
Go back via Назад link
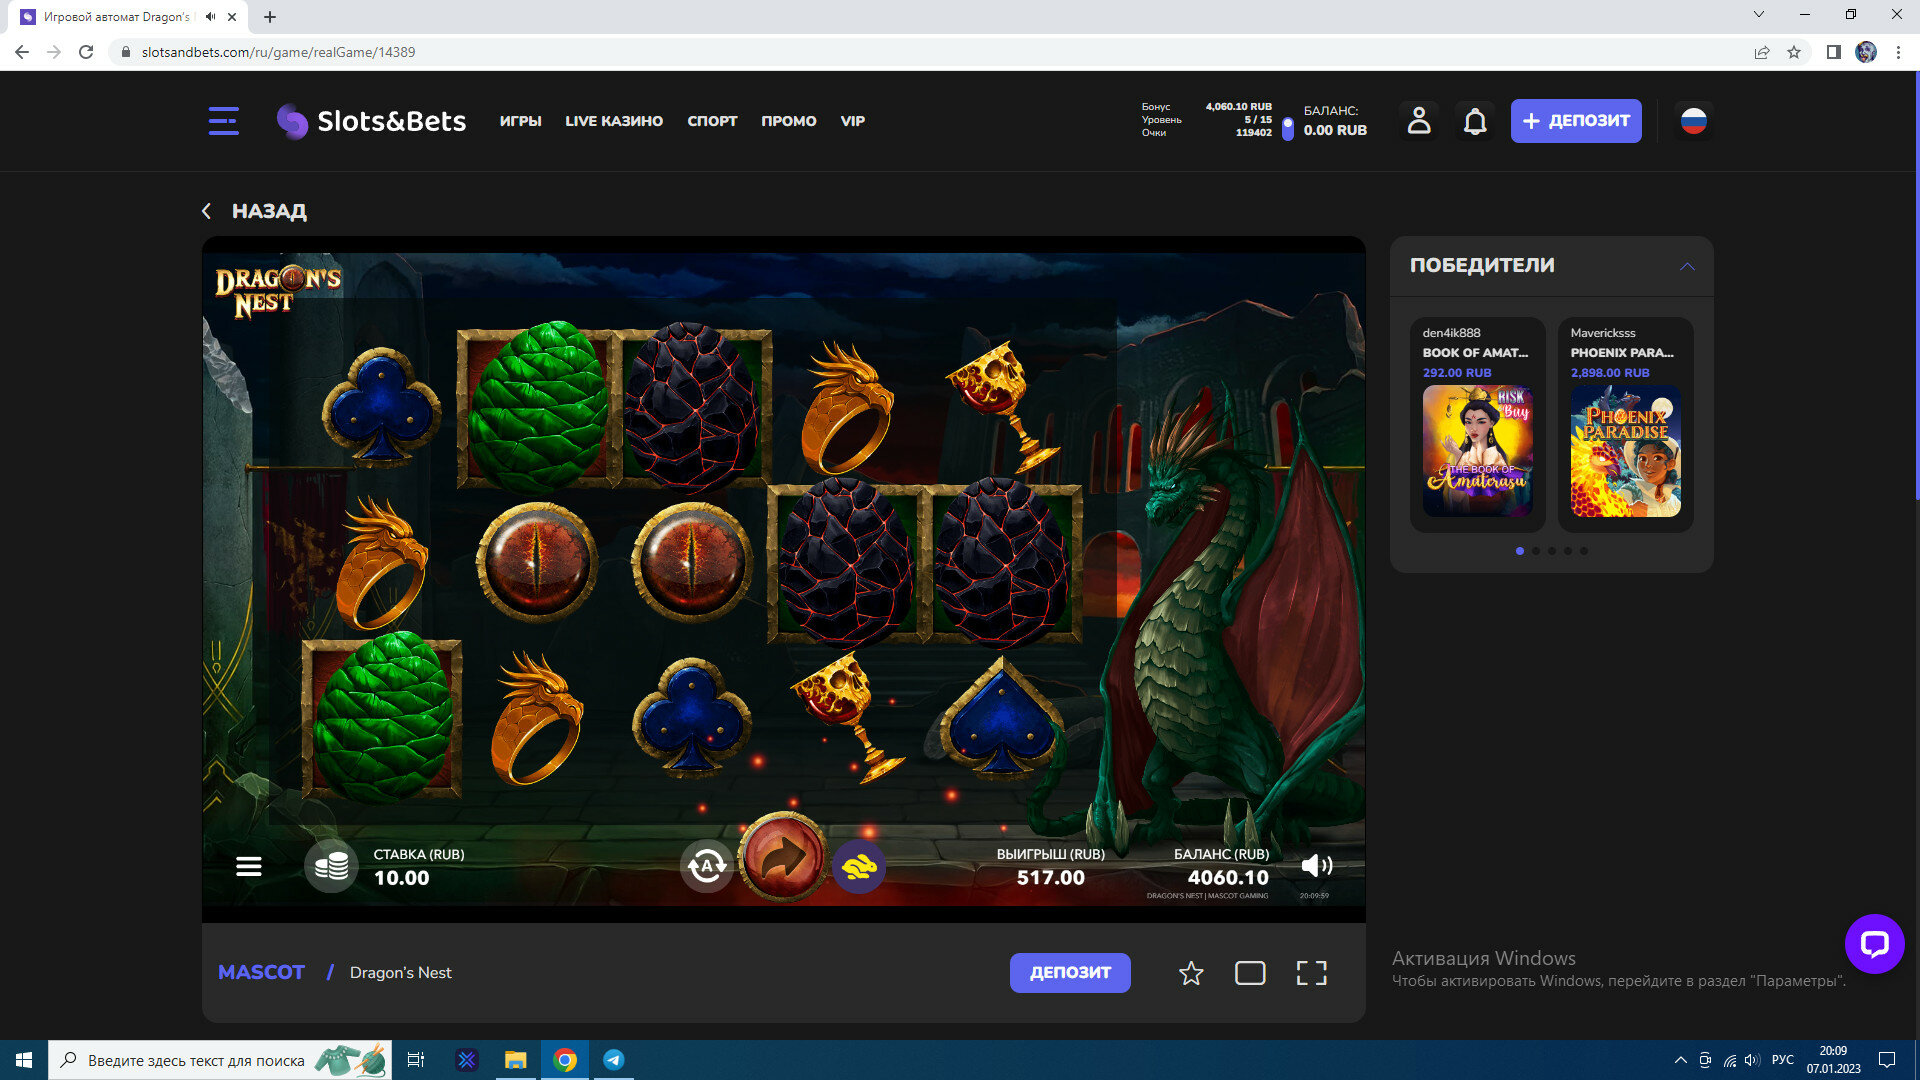pyautogui.click(x=255, y=211)
